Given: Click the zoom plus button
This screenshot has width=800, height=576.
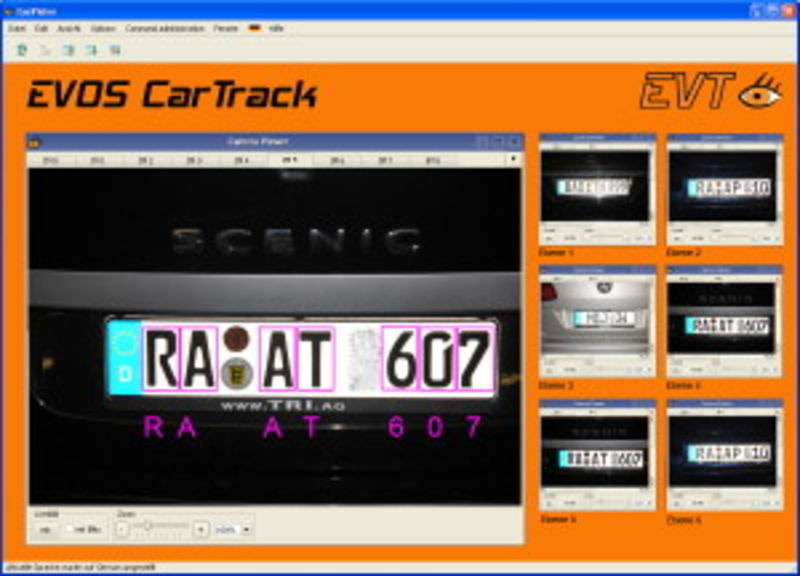Looking at the screenshot, I should point(201,530).
